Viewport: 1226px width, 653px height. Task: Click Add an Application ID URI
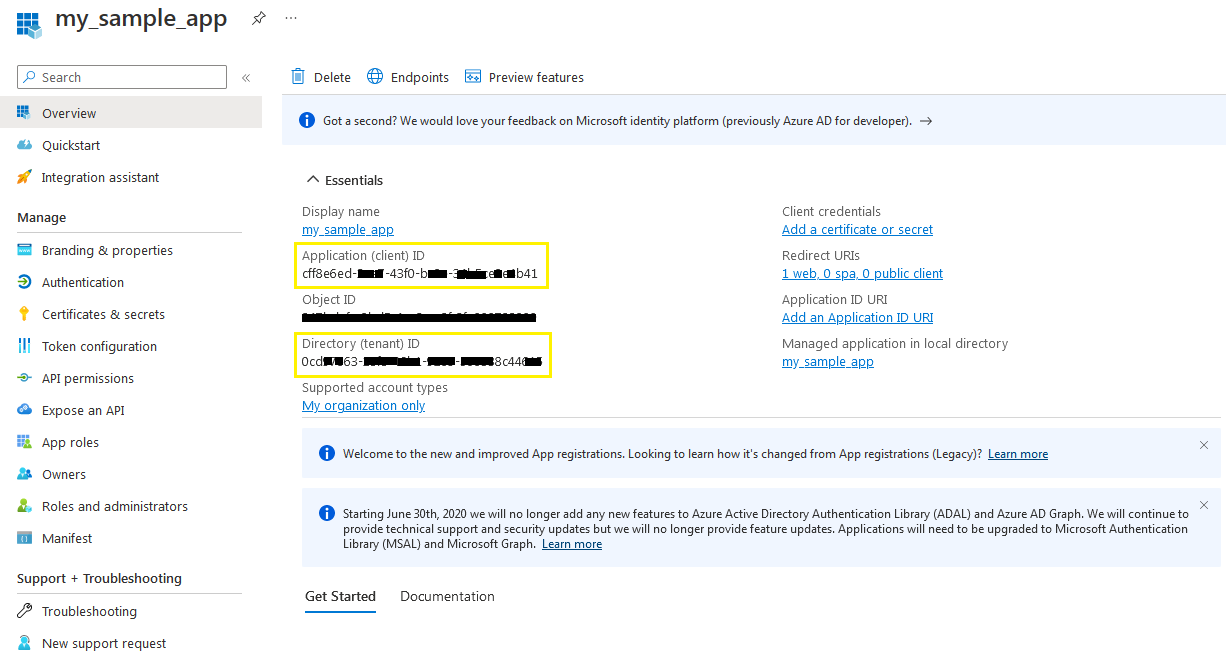(x=857, y=317)
